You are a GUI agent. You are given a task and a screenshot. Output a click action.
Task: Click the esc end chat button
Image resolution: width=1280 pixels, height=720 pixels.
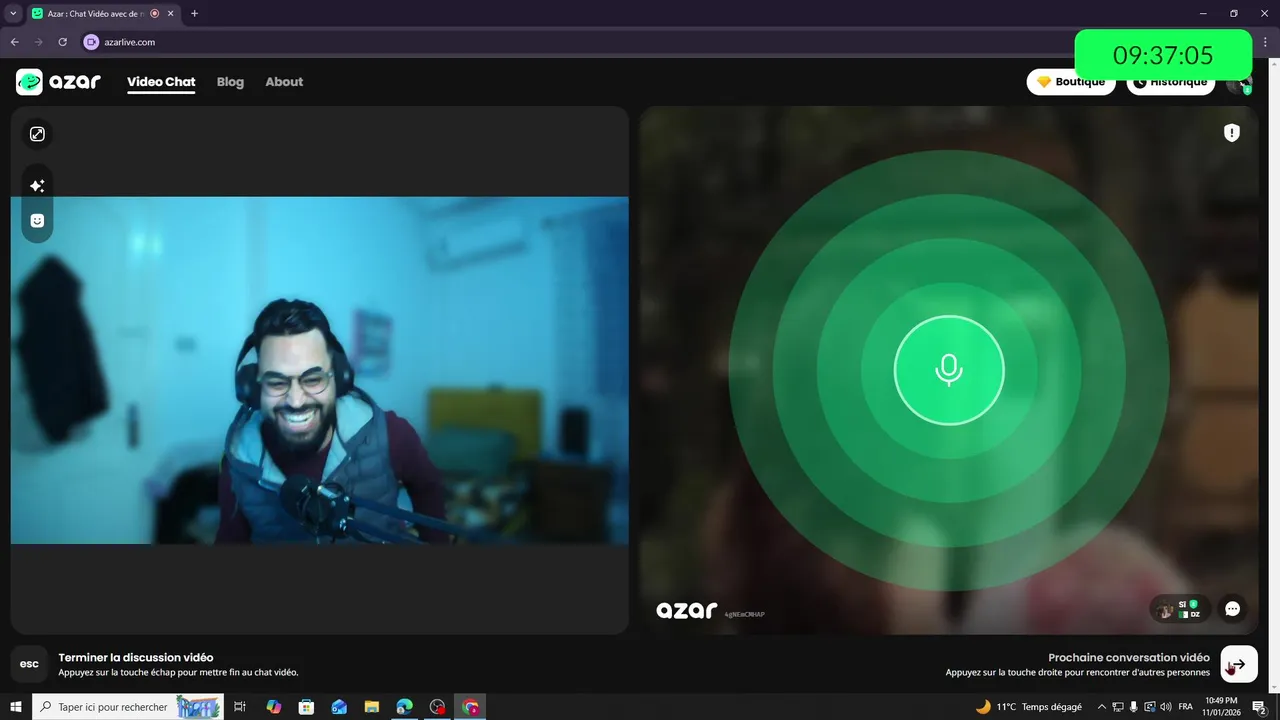coord(30,664)
